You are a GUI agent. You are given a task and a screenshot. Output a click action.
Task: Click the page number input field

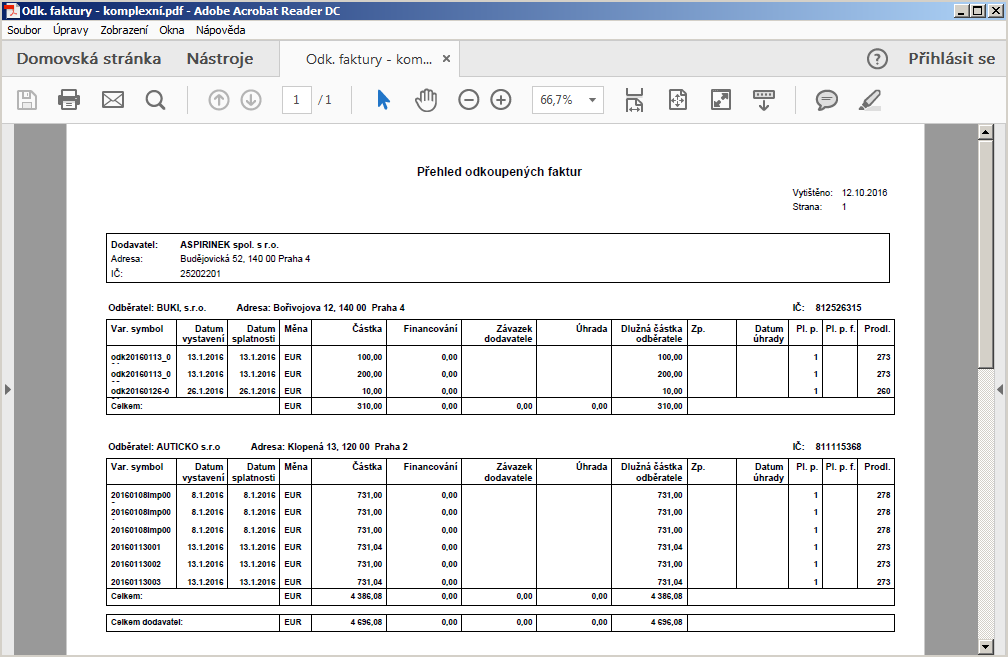click(x=296, y=100)
